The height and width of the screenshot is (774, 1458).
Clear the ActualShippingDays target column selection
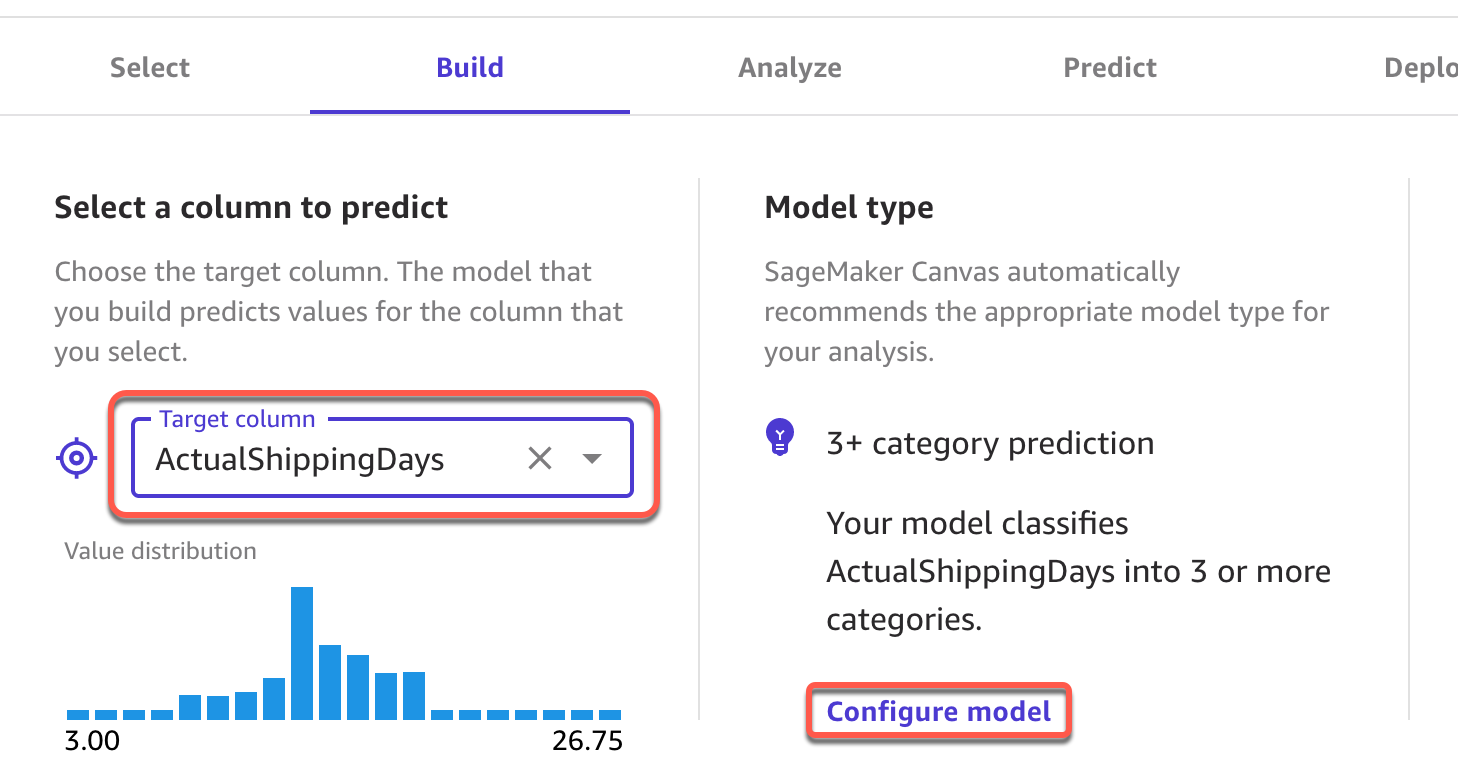coord(540,459)
